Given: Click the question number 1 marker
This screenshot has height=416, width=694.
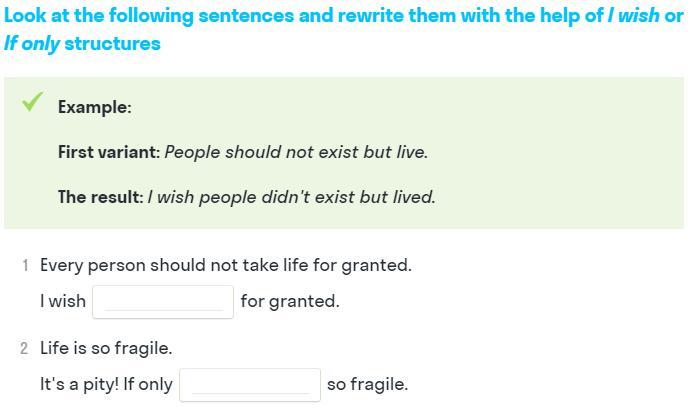Looking at the screenshot, I should tap(25, 265).
